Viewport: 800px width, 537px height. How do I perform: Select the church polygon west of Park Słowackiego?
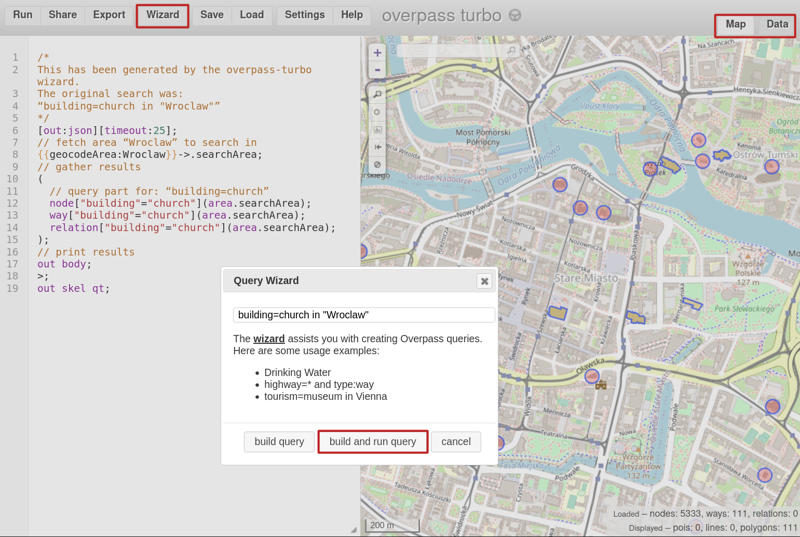[x=692, y=303]
